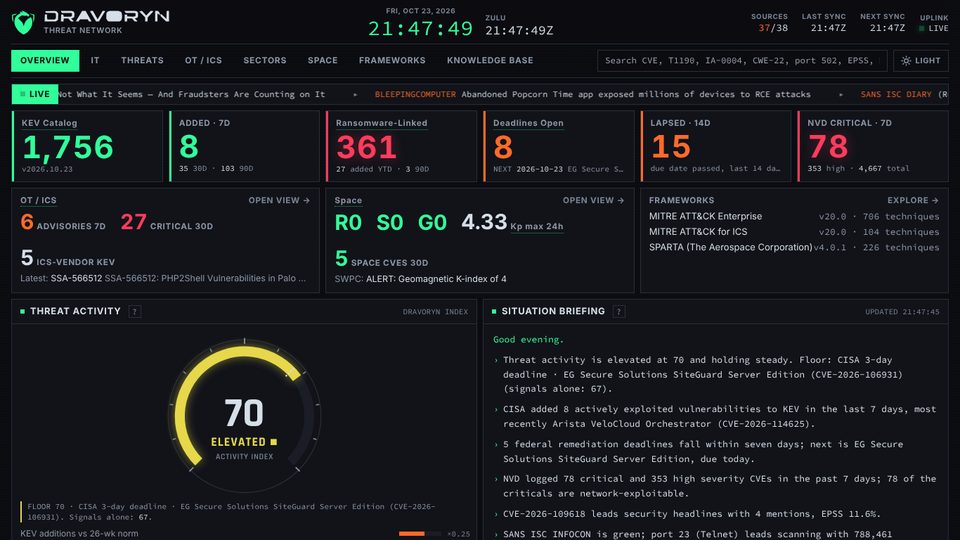Open the BLEEPINGCOMPUTER ticker headline

click(593, 94)
